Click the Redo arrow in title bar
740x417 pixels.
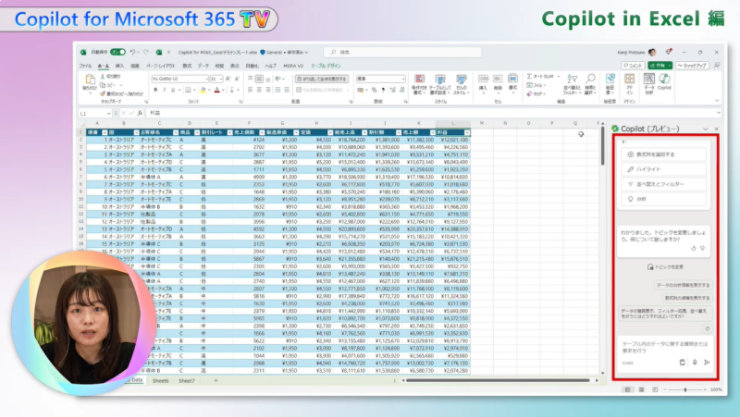click(x=146, y=52)
